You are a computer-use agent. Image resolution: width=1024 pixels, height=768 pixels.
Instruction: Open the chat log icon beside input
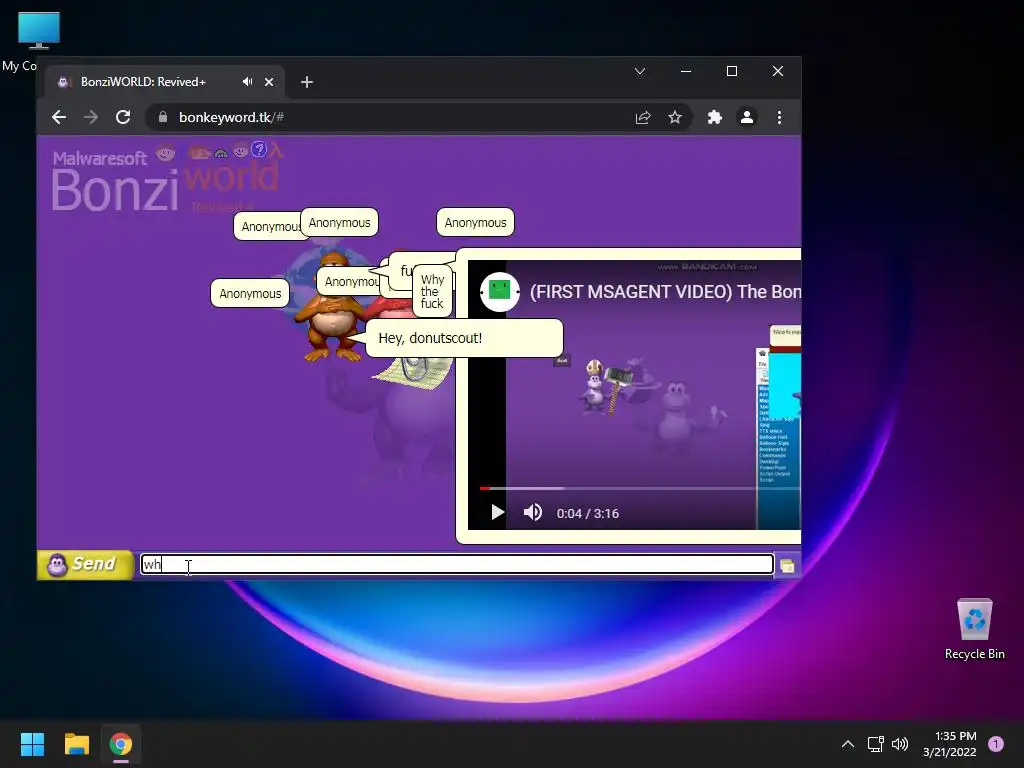(x=787, y=566)
